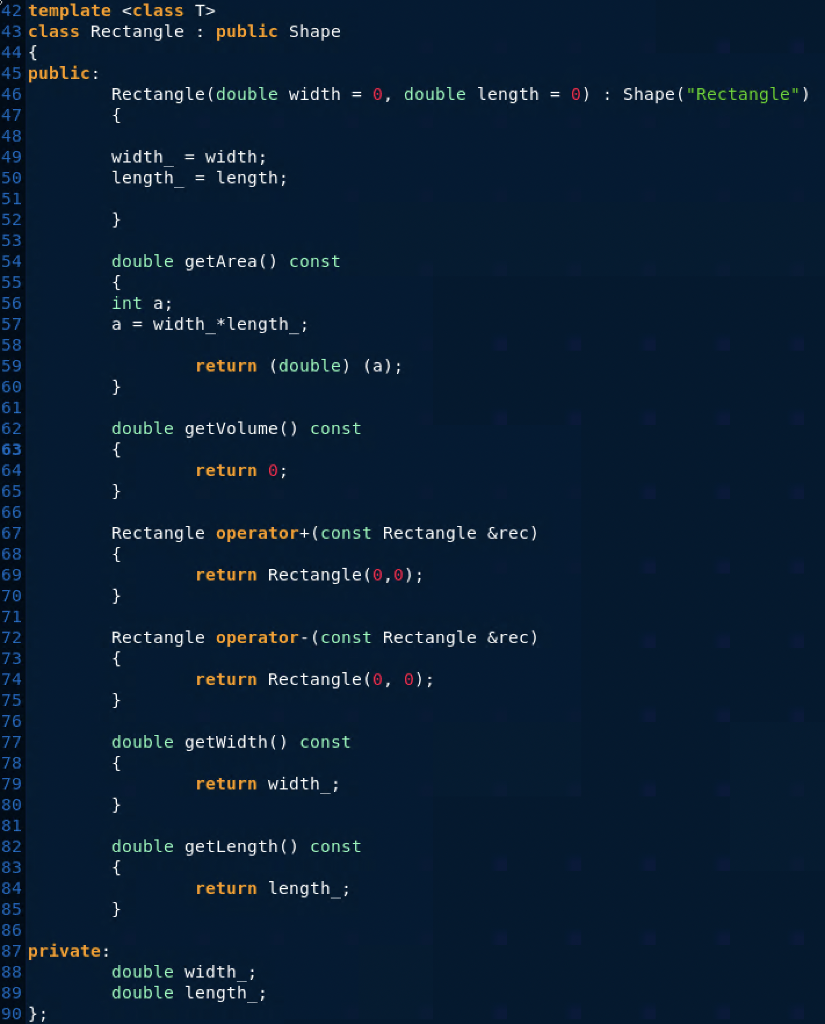Click line number 63 in the gutter

[x=11, y=449]
